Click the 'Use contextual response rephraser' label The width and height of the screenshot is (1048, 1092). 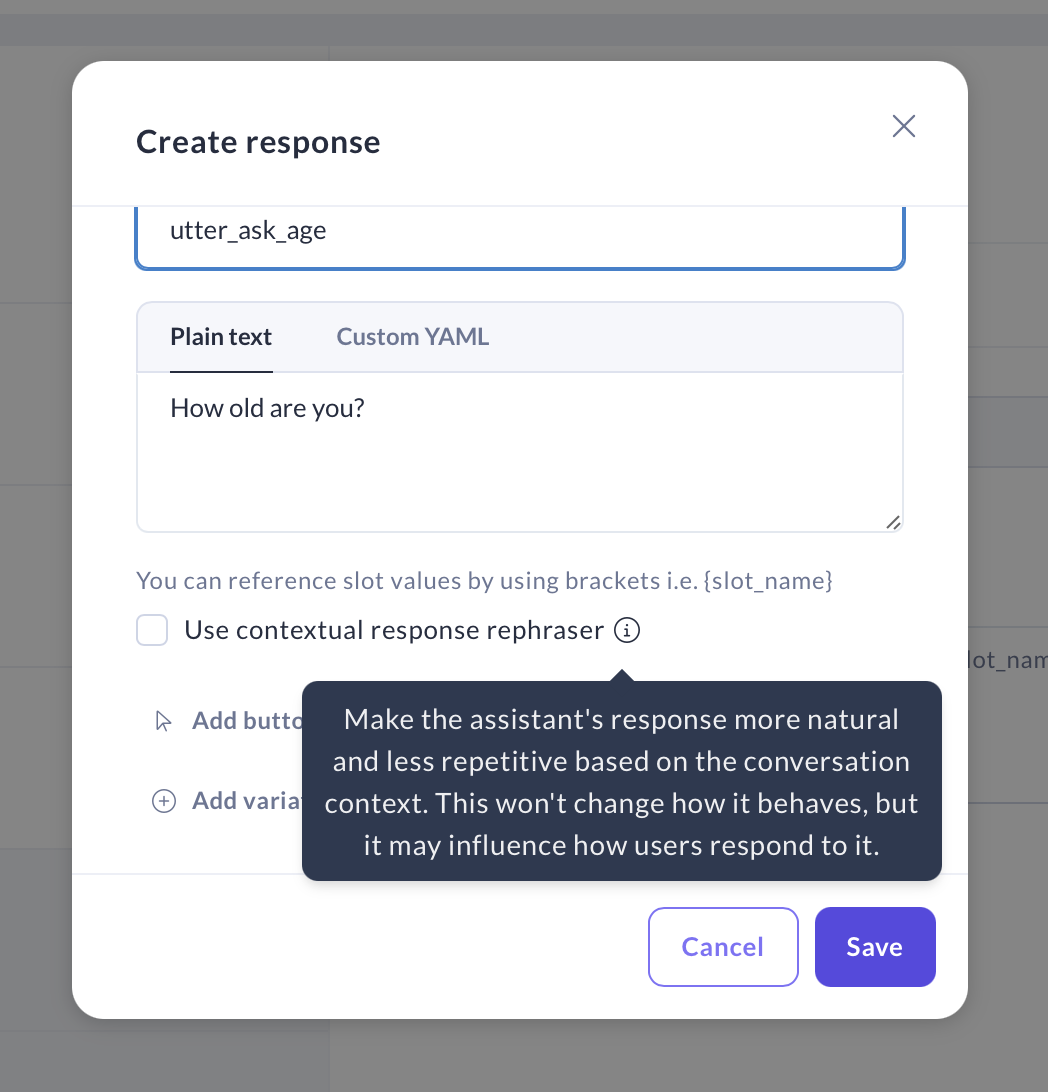(394, 631)
